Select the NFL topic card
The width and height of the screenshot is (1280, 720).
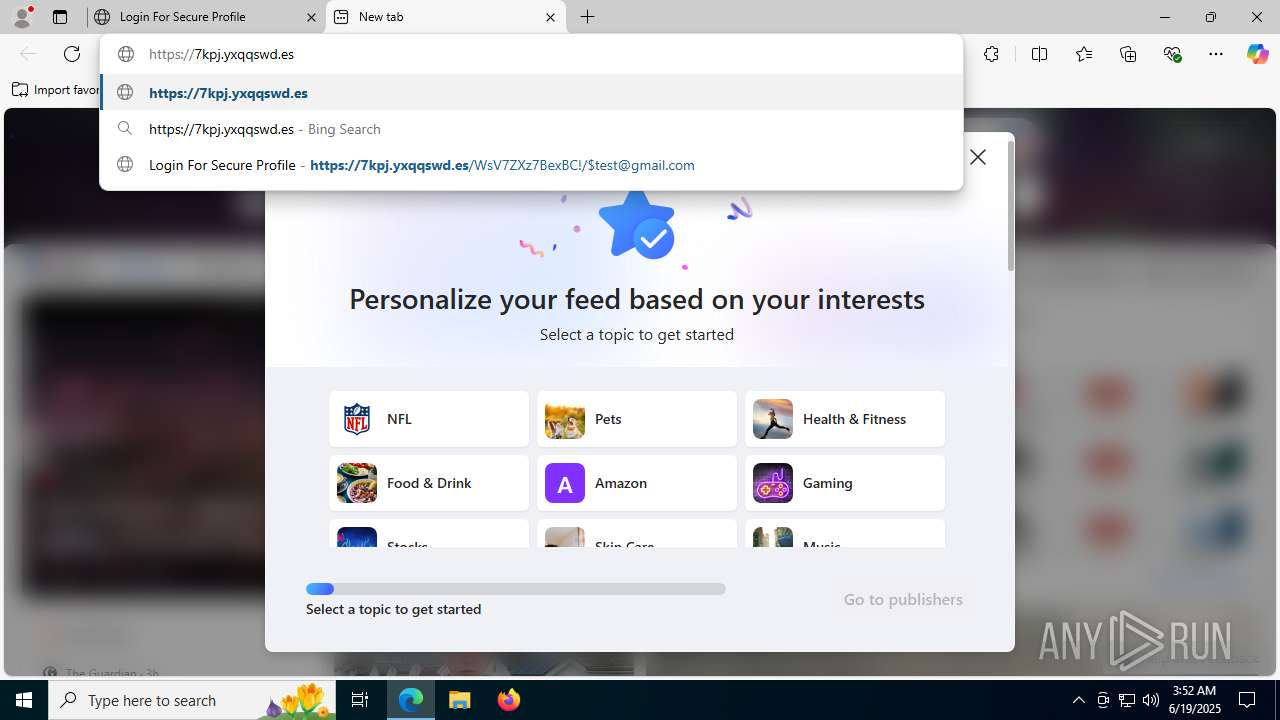(x=429, y=419)
